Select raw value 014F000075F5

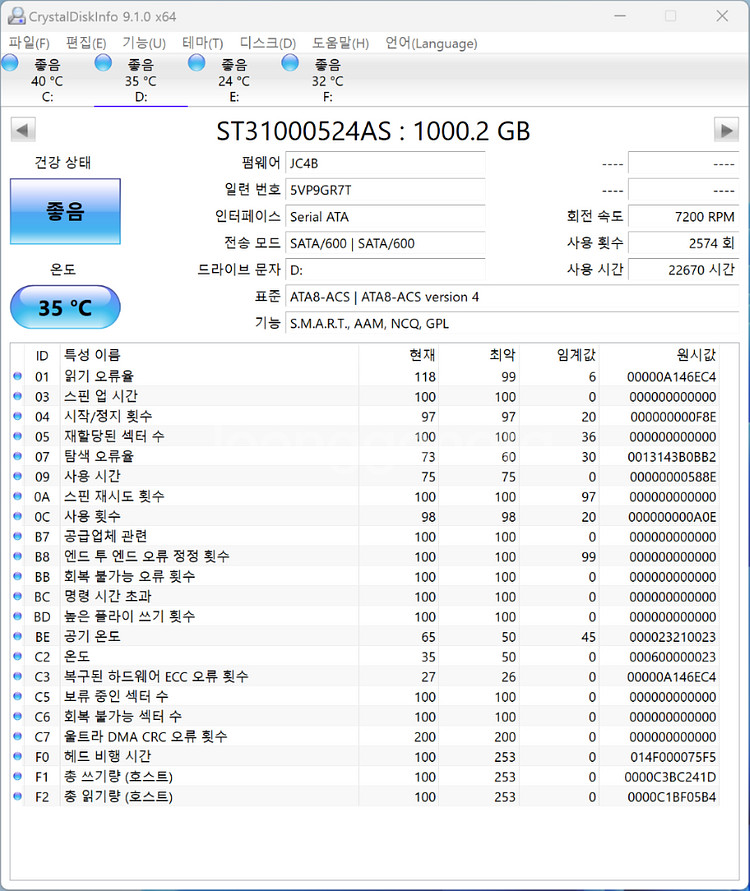(673, 757)
